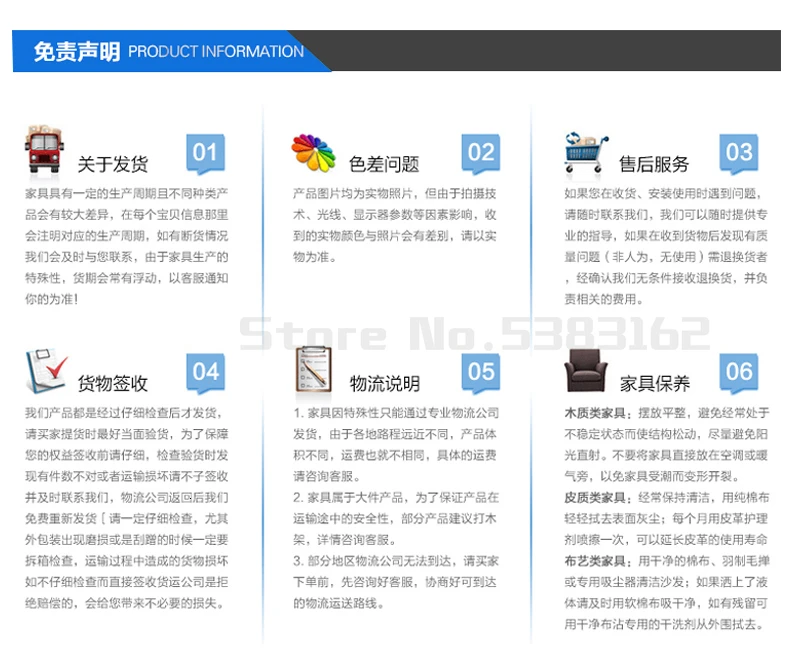790x667 pixels.
Task: Click the 家具保养 section heading
Action: pos(654,384)
